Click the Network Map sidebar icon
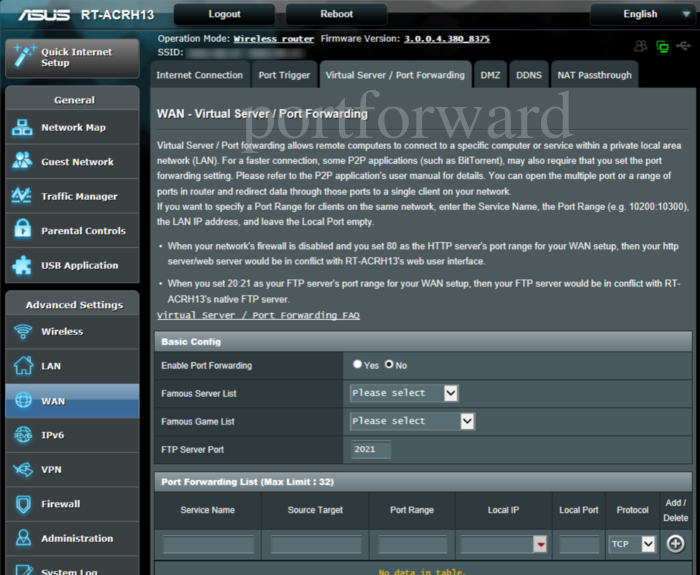This screenshot has height=575, width=700. click(x=22, y=128)
